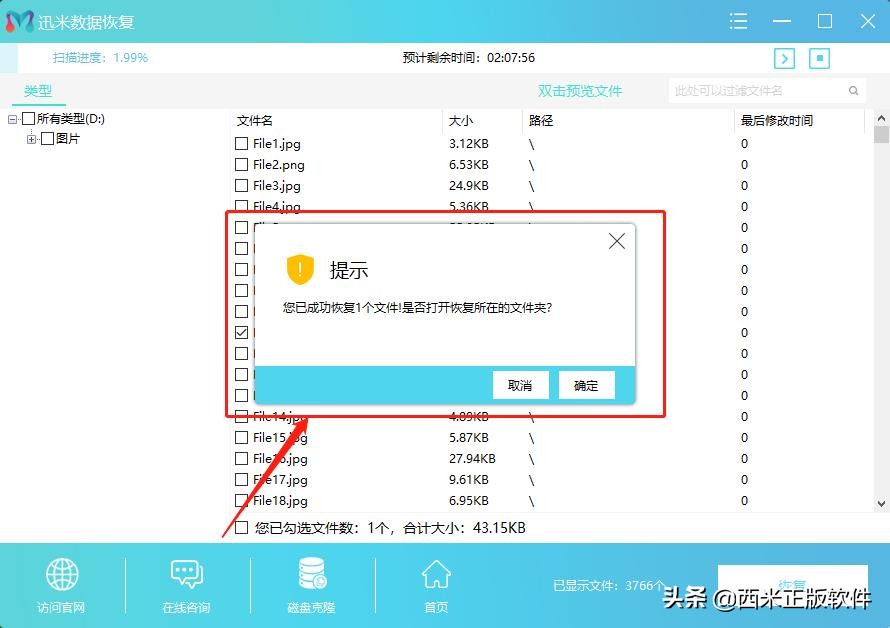This screenshot has width=890, height=628.
Task: Click the file list scrollbar thumb
Action: [x=881, y=135]
